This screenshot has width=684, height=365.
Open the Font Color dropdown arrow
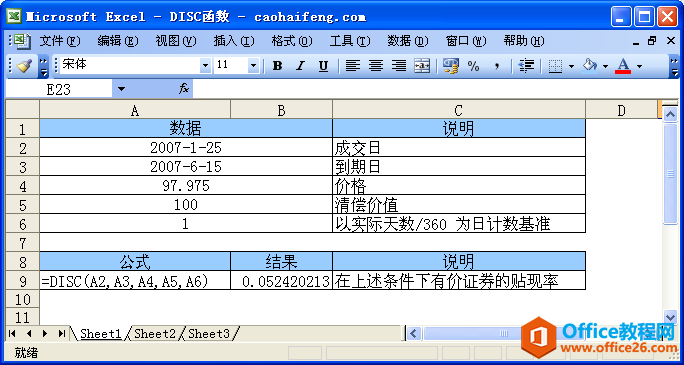click(640, 66)
